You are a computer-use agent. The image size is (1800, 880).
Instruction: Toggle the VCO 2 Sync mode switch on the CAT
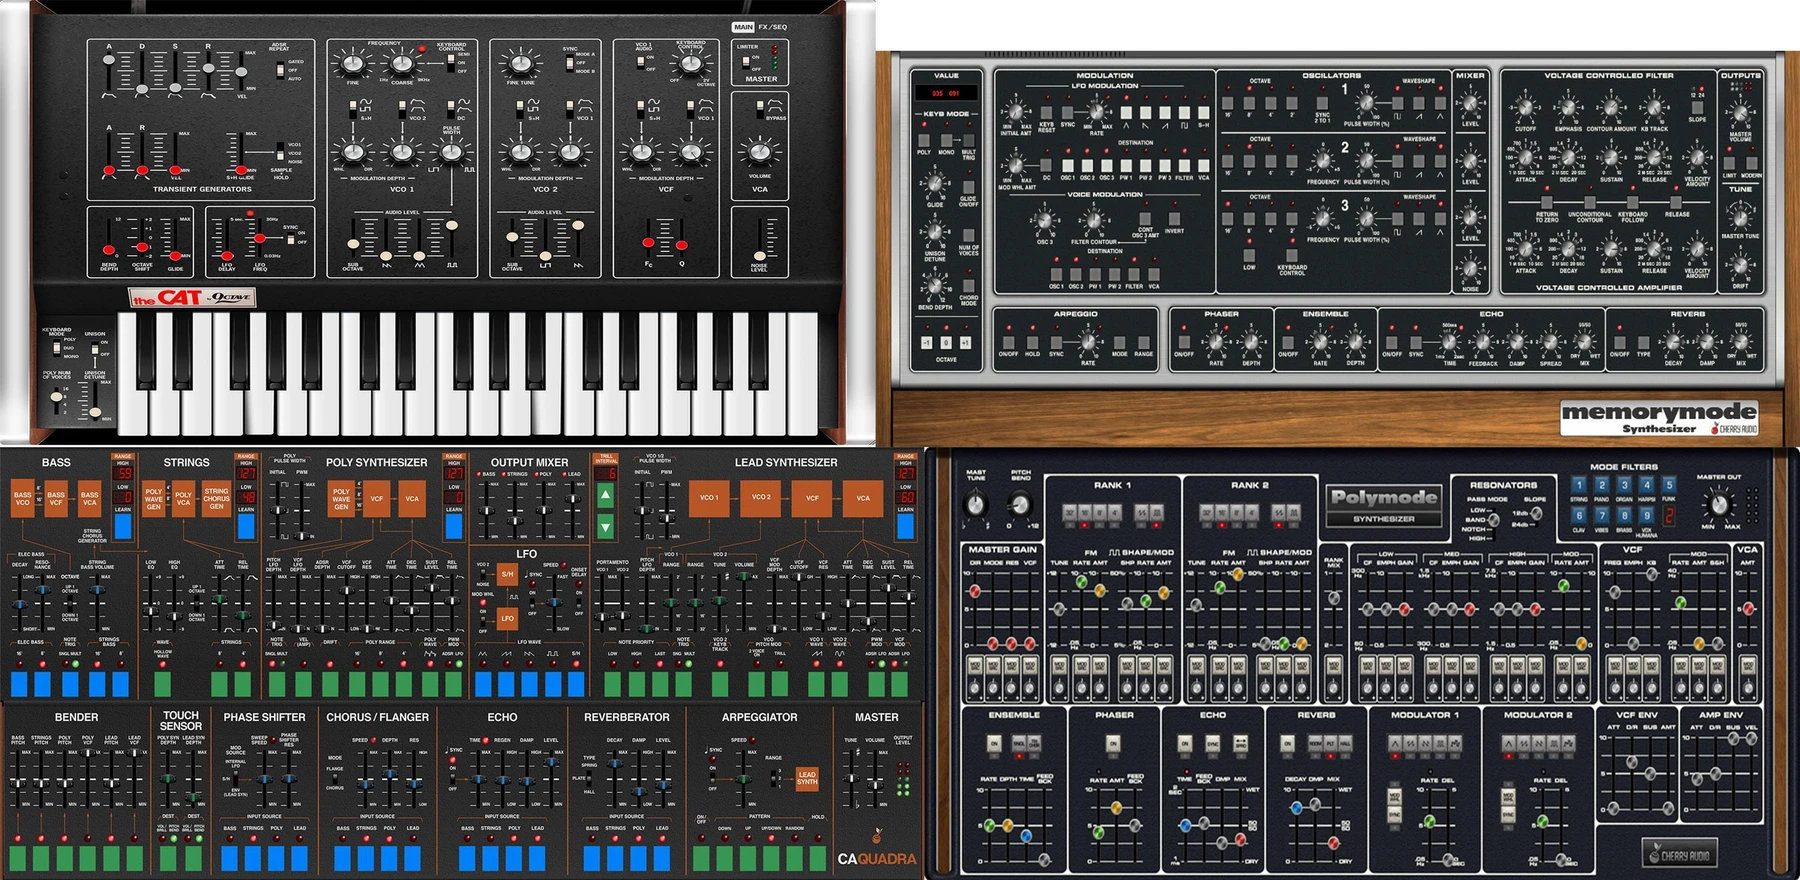pyautogui.click(x=570, y=63)
